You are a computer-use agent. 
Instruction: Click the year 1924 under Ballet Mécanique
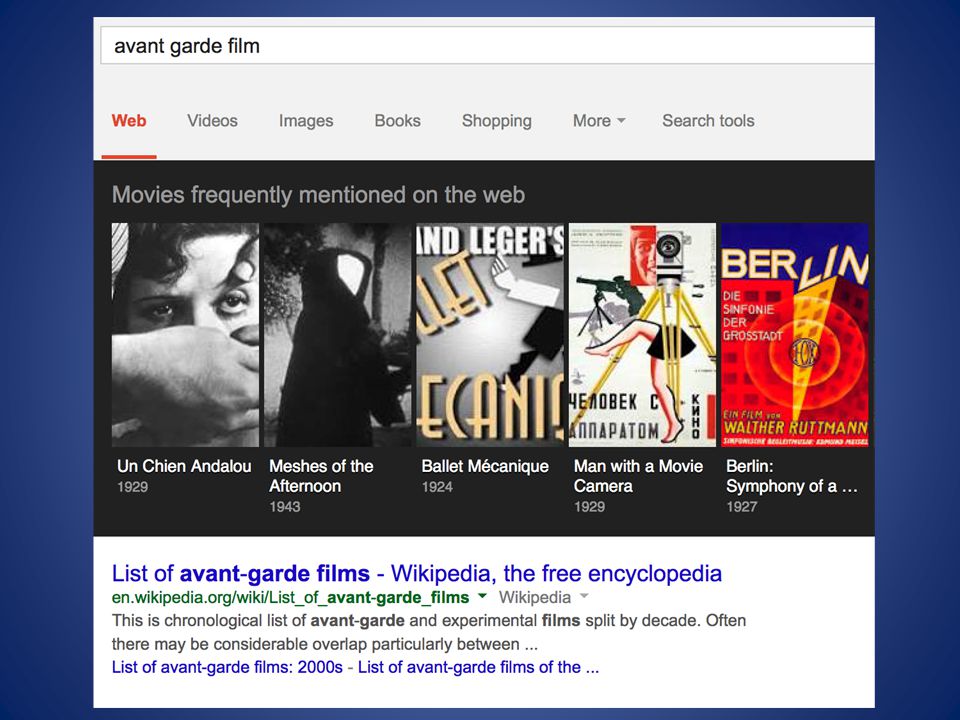pyautogui.click(x=437, y=487)
